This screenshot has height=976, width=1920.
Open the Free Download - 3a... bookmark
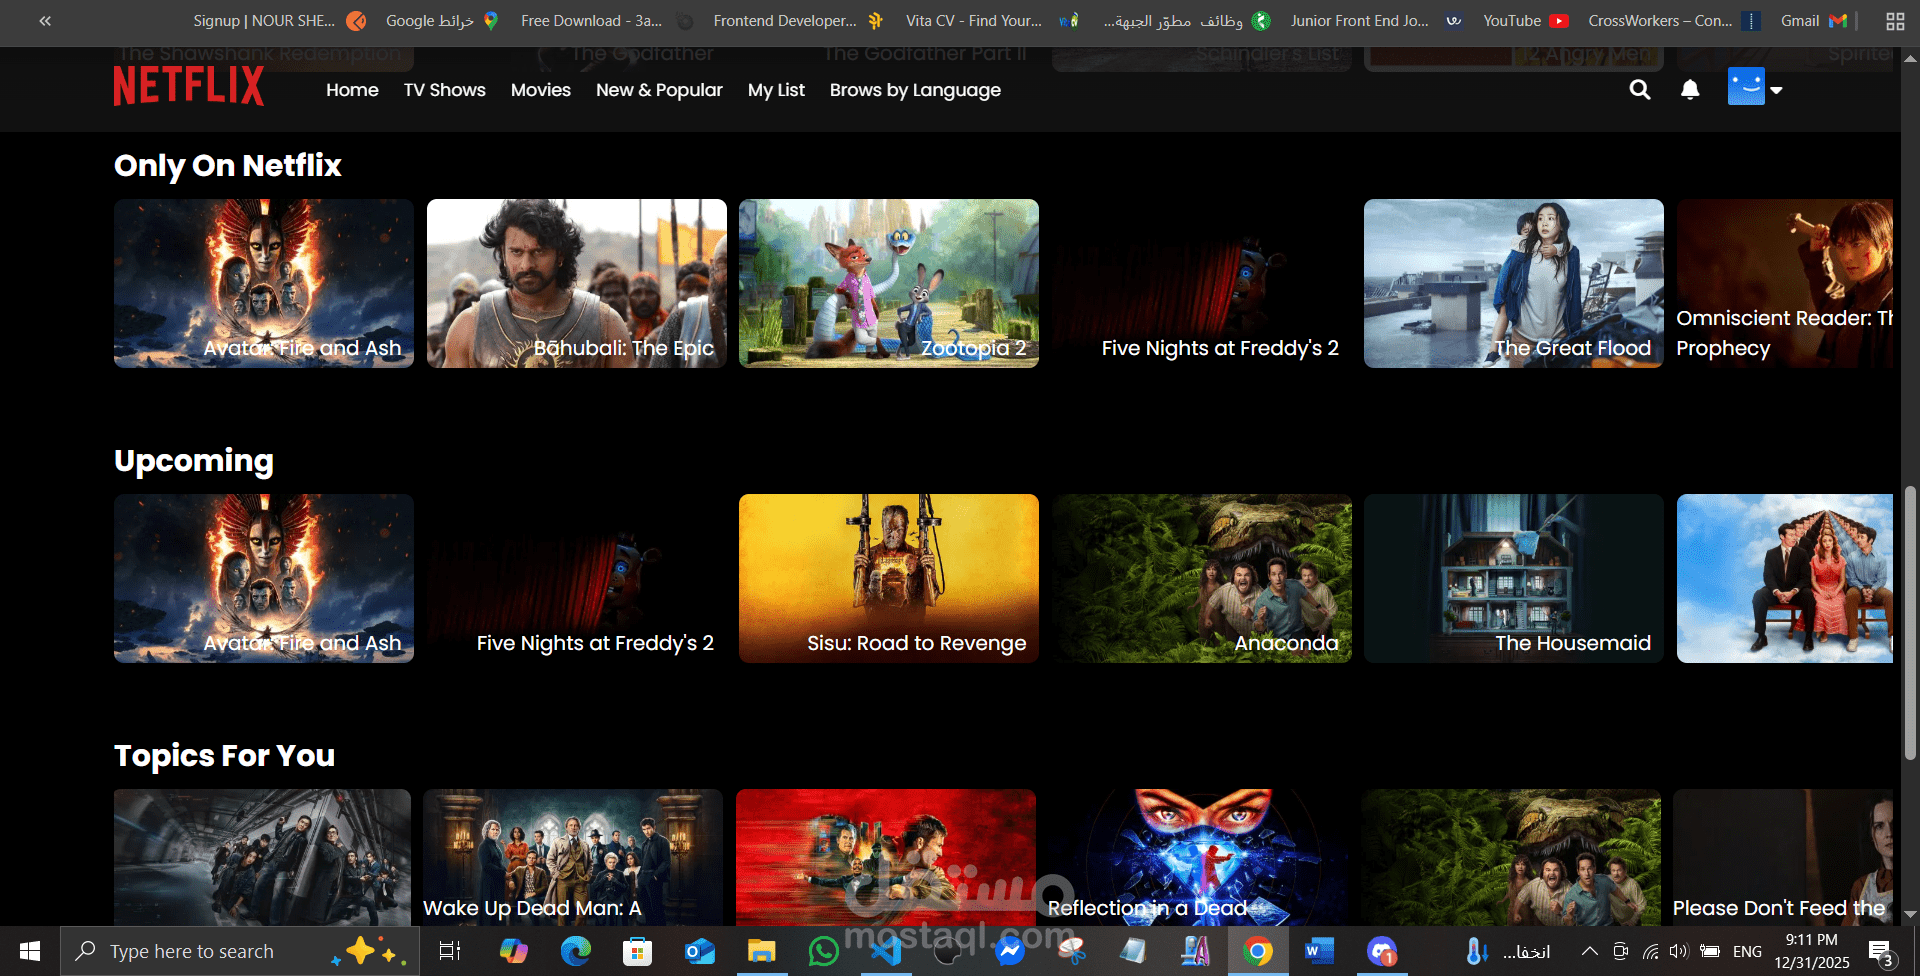tap(607, 20)
